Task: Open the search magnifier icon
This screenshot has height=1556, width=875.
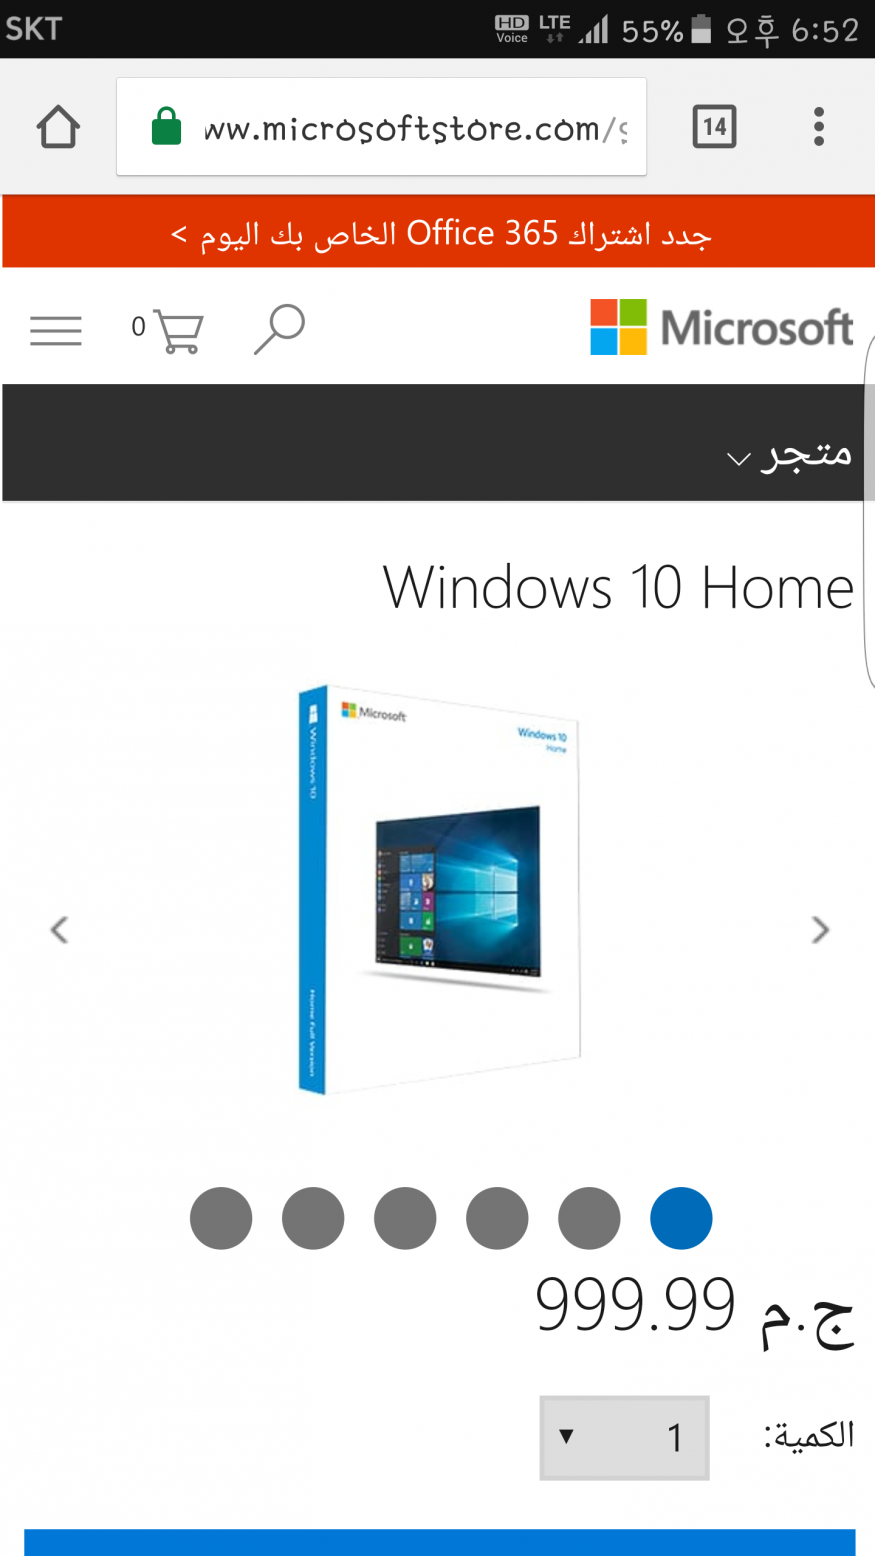Action: (279, 329)
